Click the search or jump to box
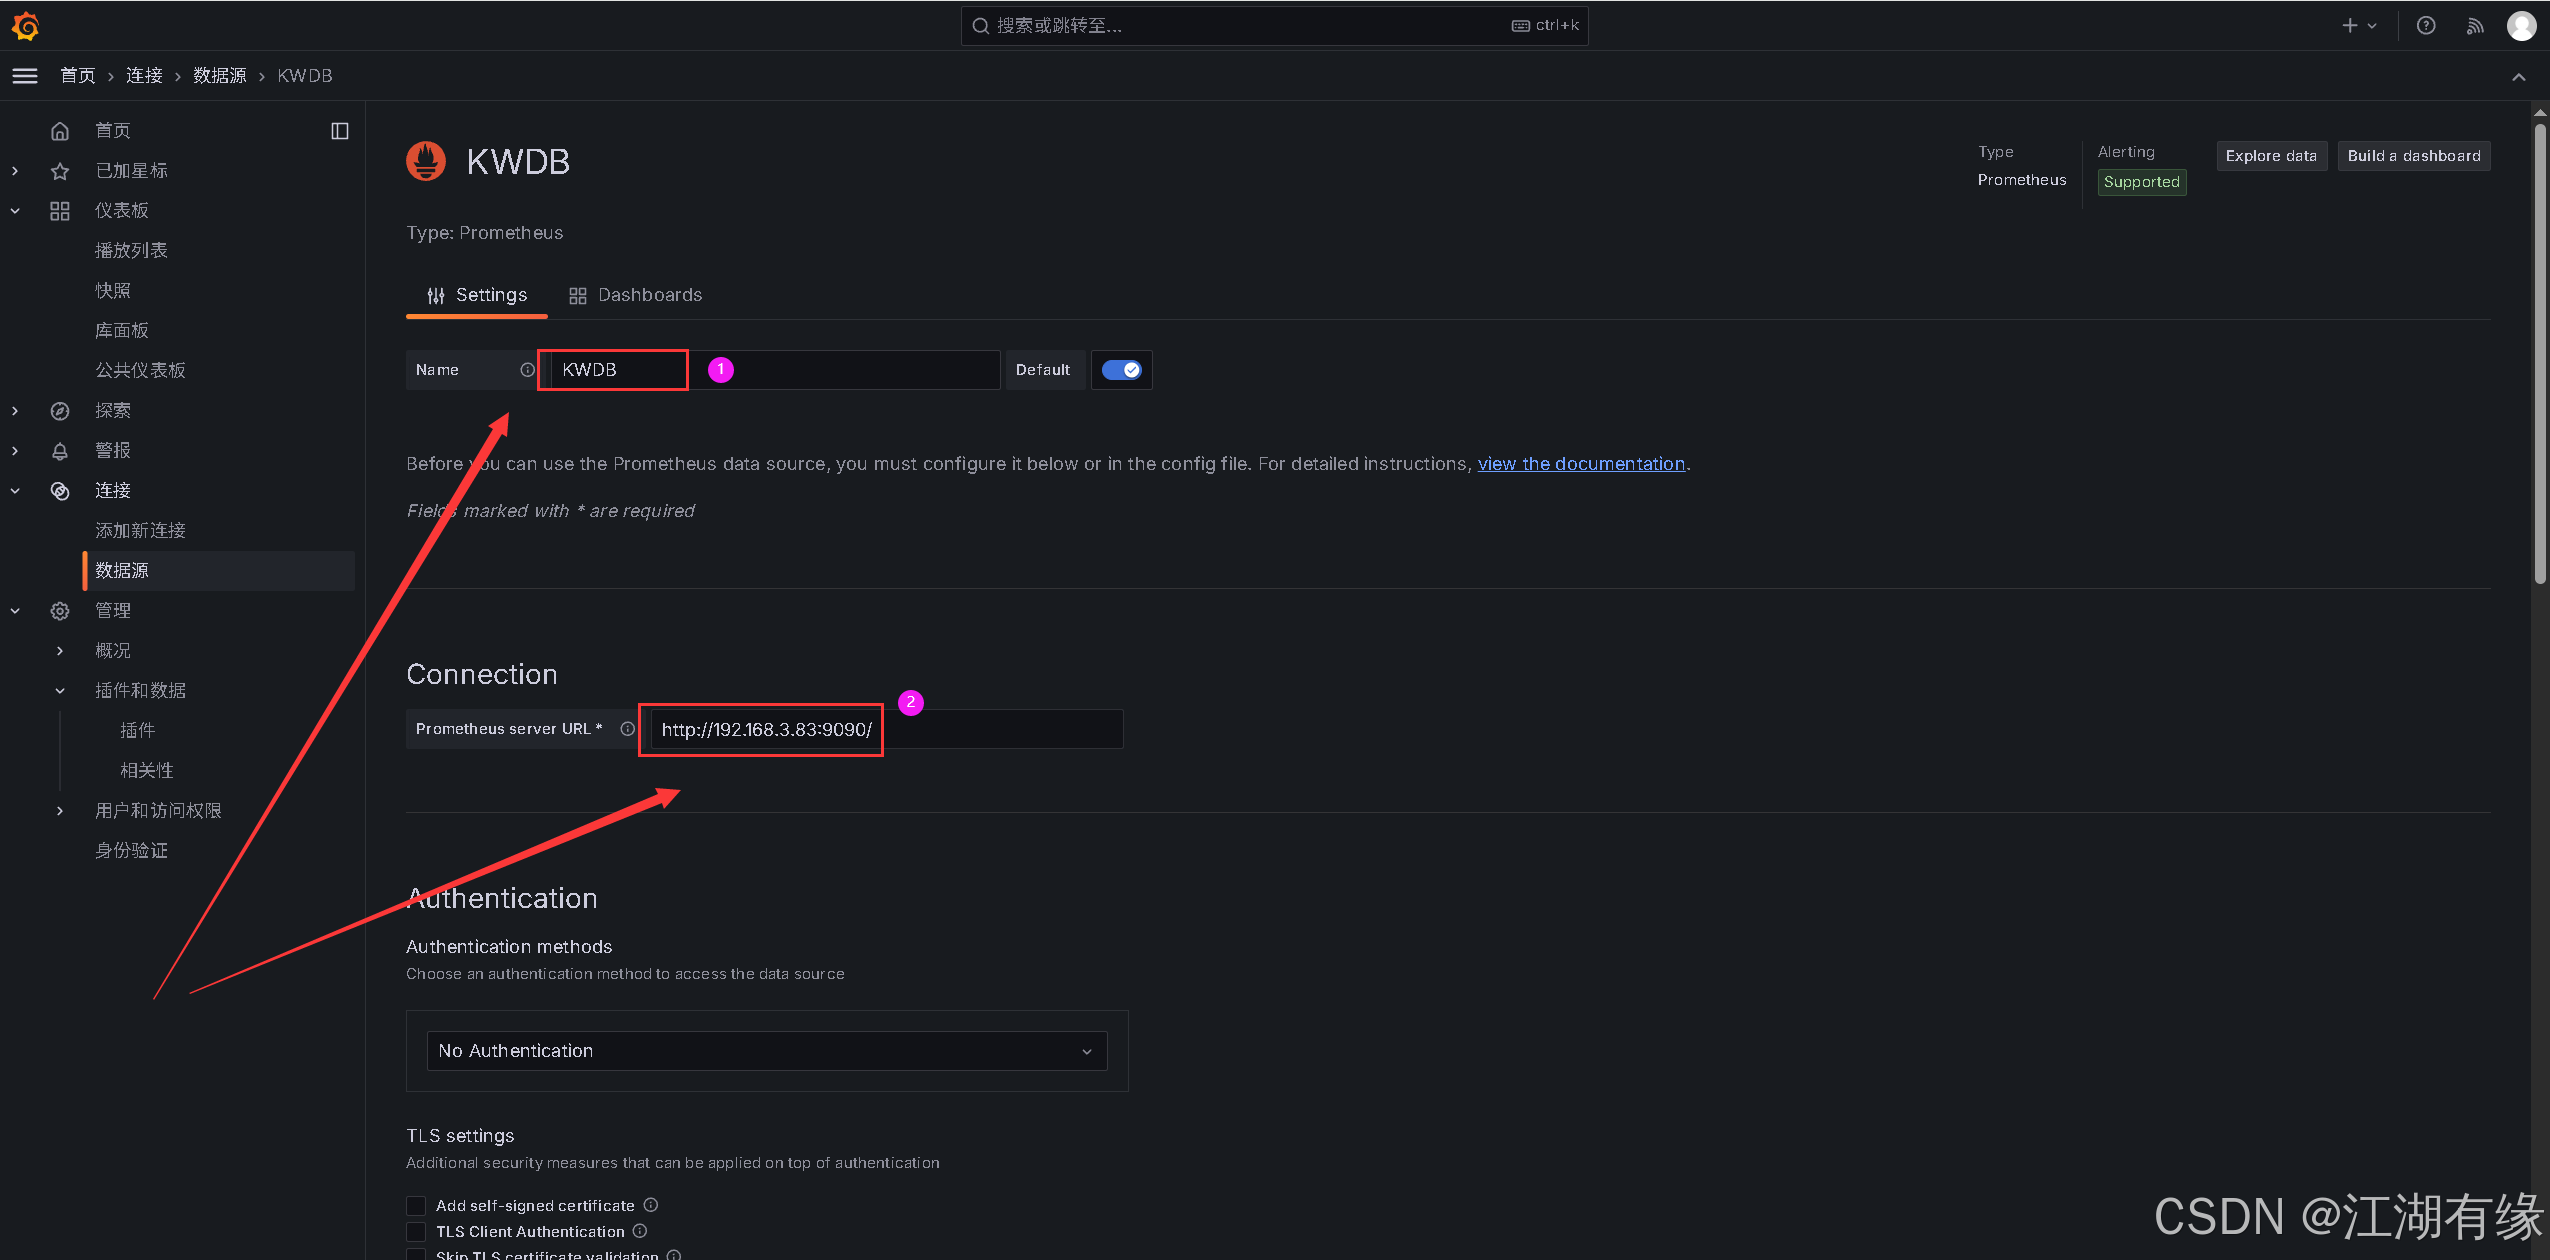2550x1260 pixels. pyautogui.click(x=1274, y=26)
